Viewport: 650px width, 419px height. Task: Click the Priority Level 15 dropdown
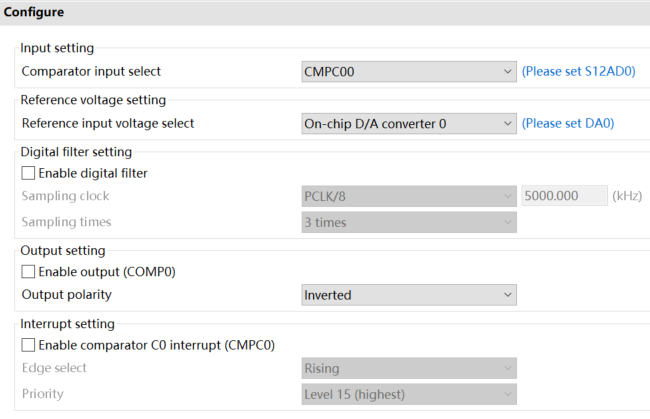(x=408, y=394)
